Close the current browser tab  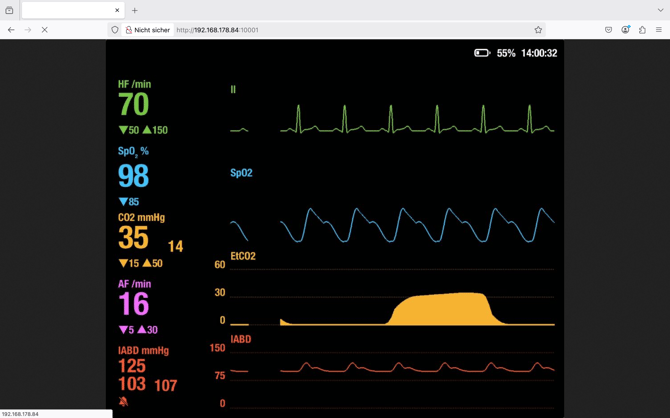[x=117, y=10]
